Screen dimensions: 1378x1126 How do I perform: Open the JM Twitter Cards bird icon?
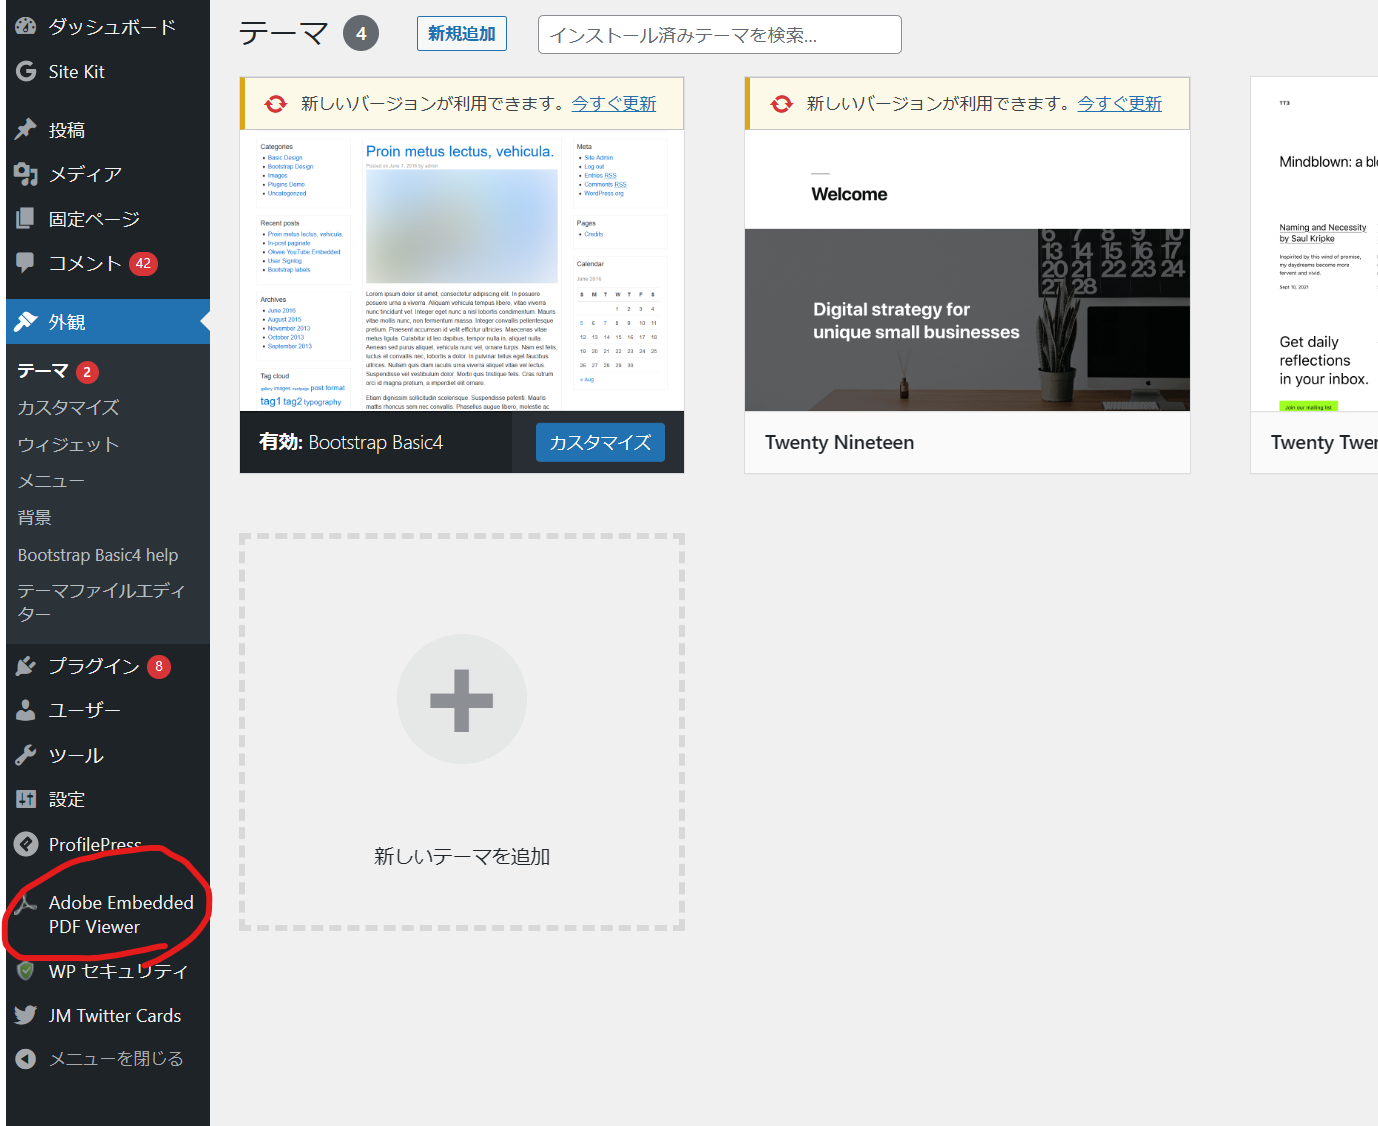pyautogui.click(x=25, y=1014)
